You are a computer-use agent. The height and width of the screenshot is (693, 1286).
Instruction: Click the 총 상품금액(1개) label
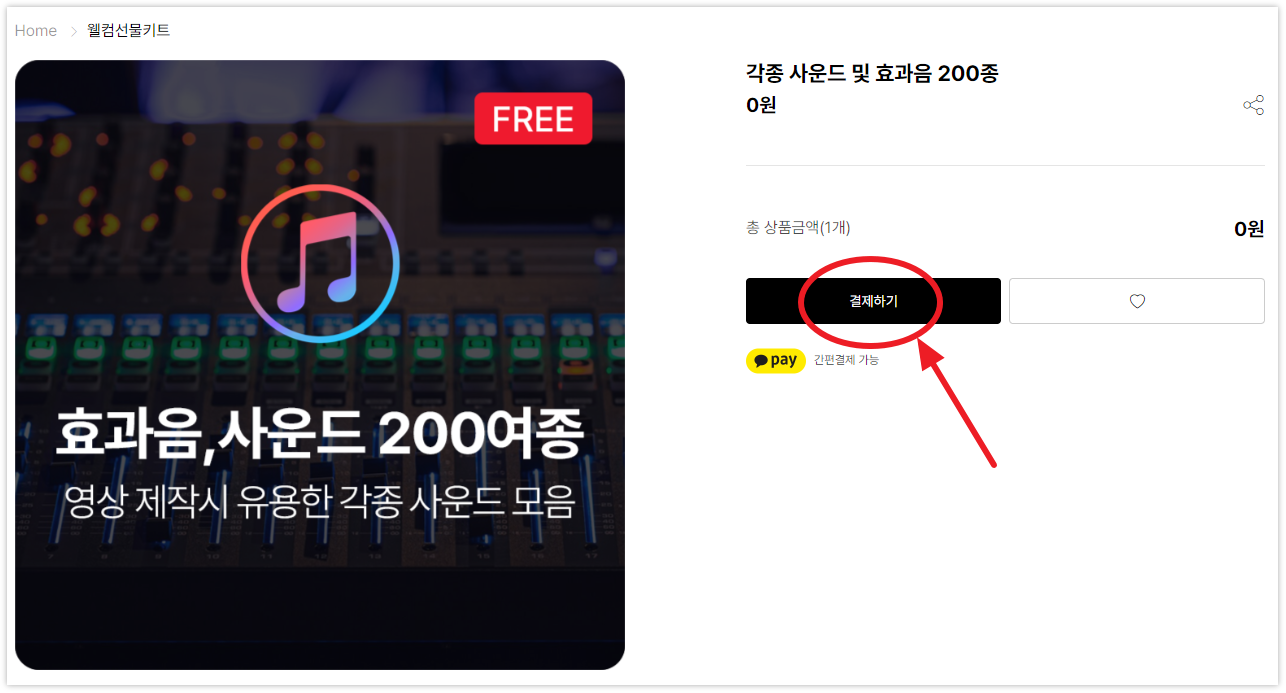click(798, 228)
